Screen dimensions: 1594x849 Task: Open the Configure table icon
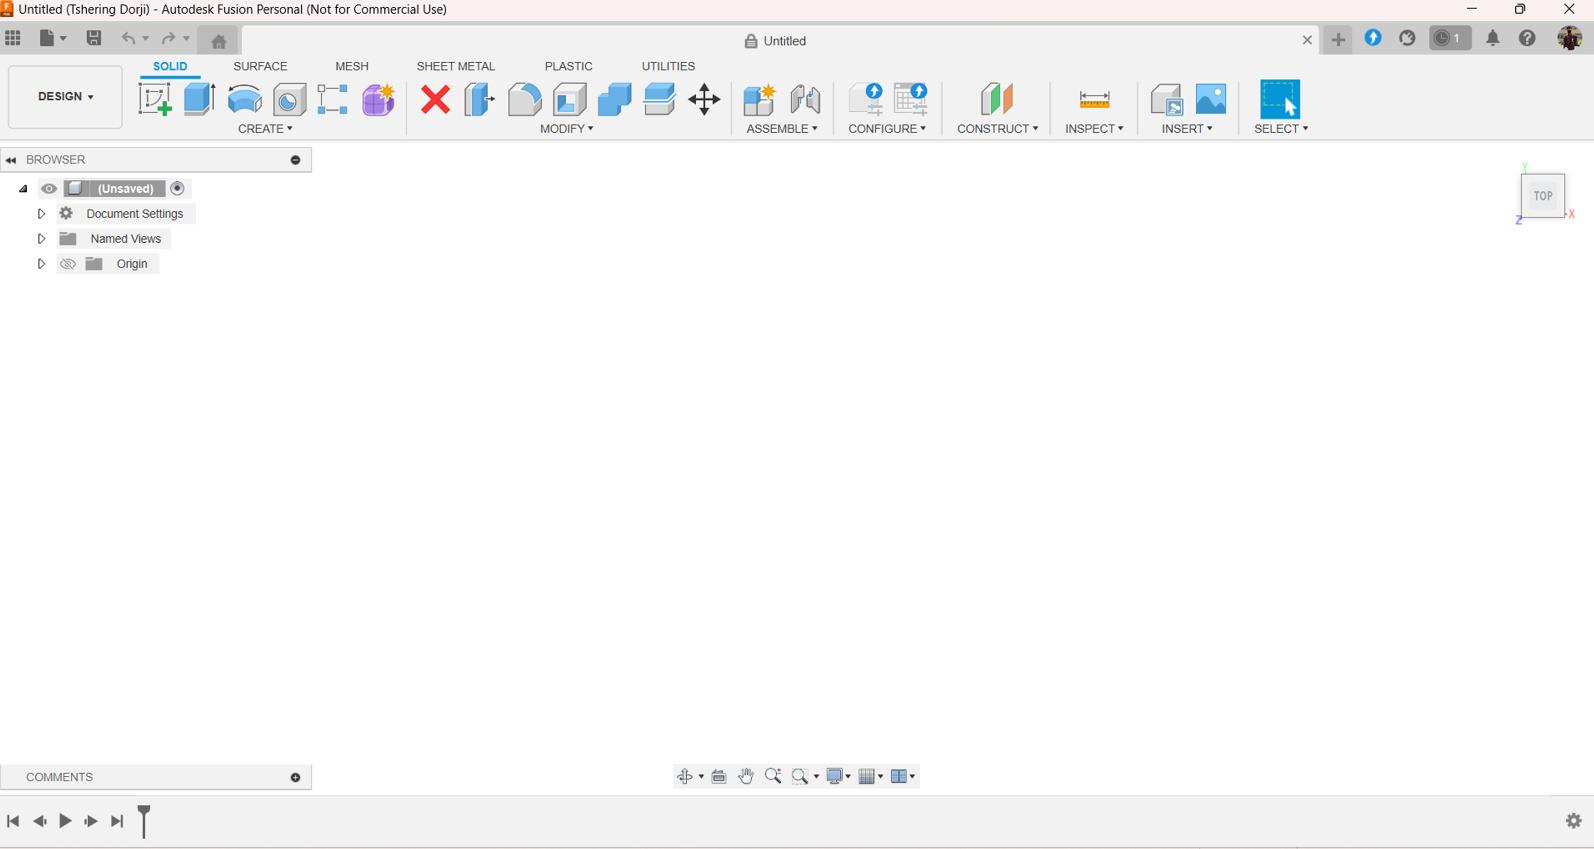[x=911, y=99]
